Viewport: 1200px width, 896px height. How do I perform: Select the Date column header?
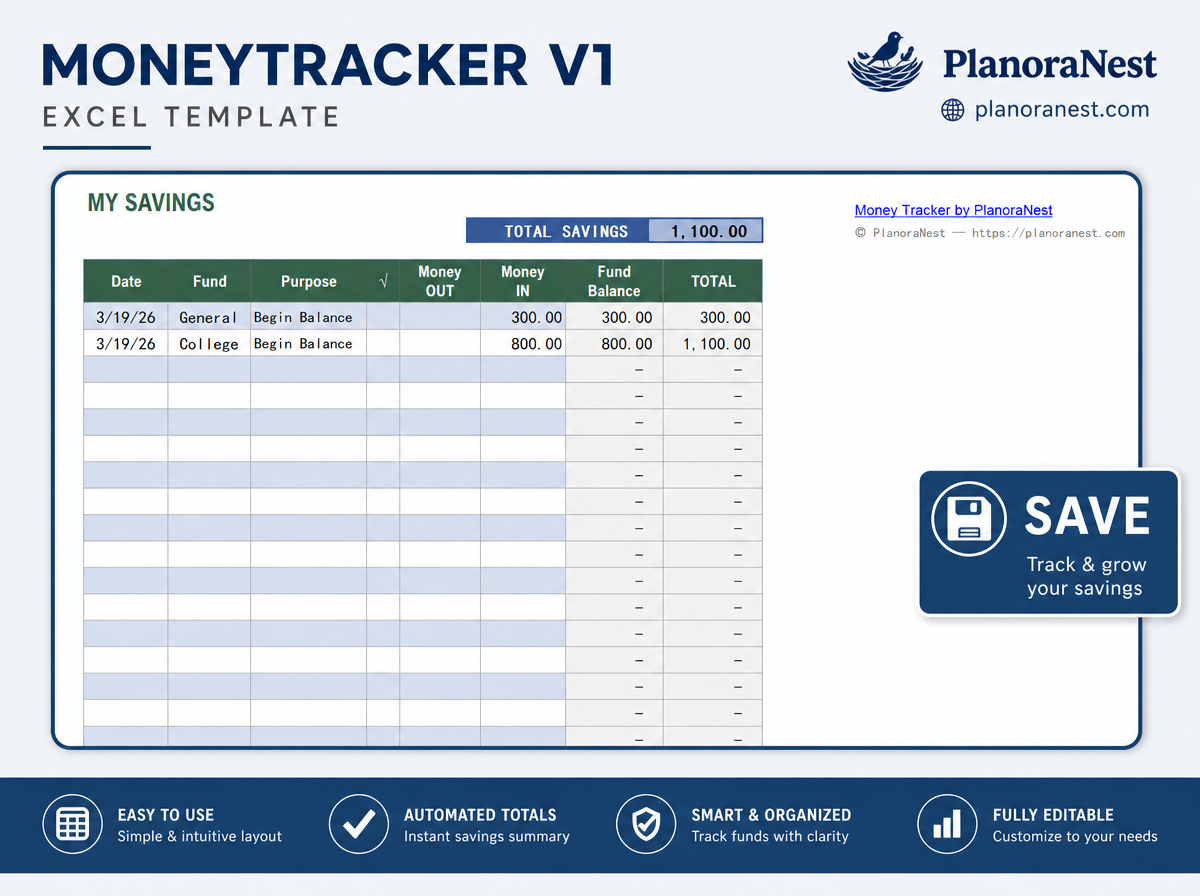[x=126, y=281]
